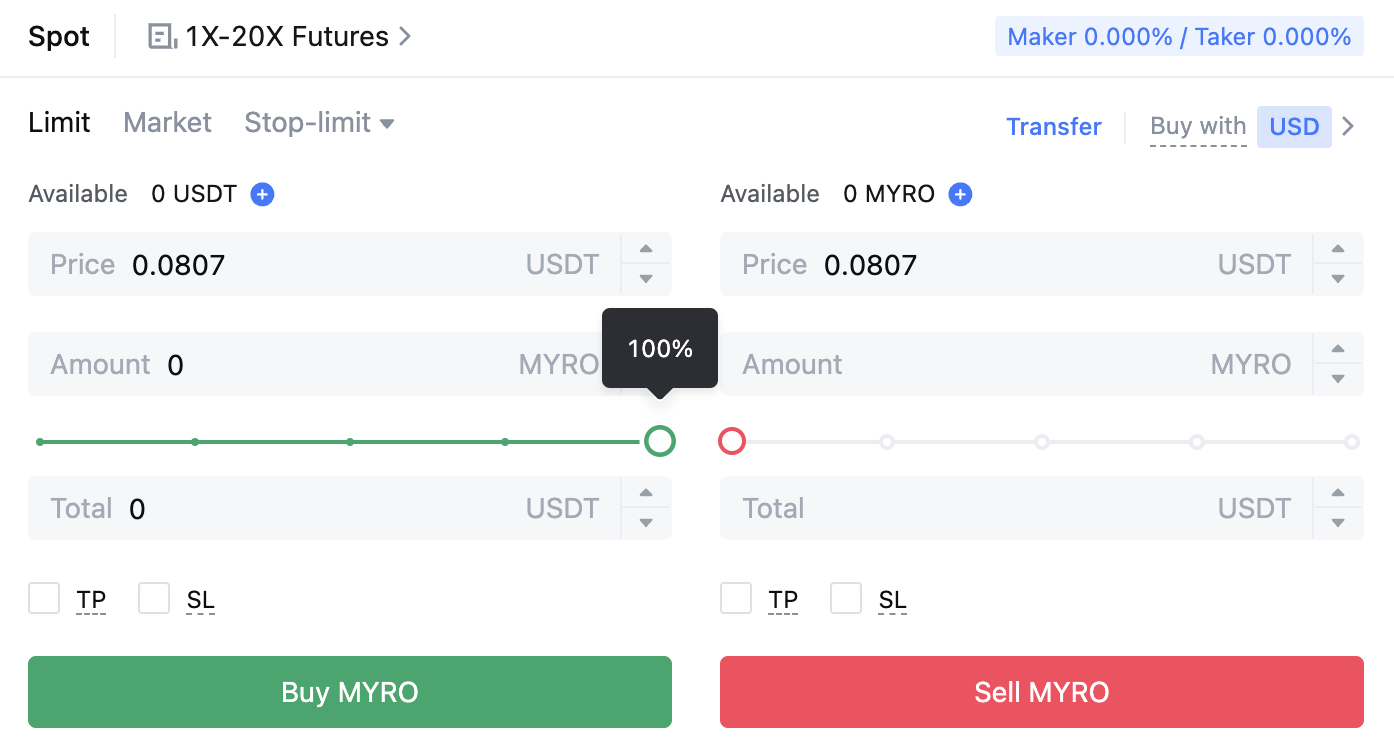The height and width of the screenshot is (754, 1394).
Task: Expand the 1X-20X Futures options
Action: [x=405, y=36]
